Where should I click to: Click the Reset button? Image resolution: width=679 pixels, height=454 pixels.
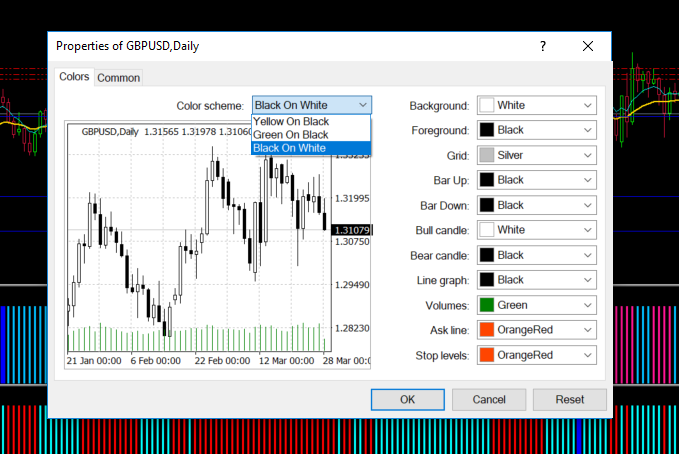click(569, 399)
